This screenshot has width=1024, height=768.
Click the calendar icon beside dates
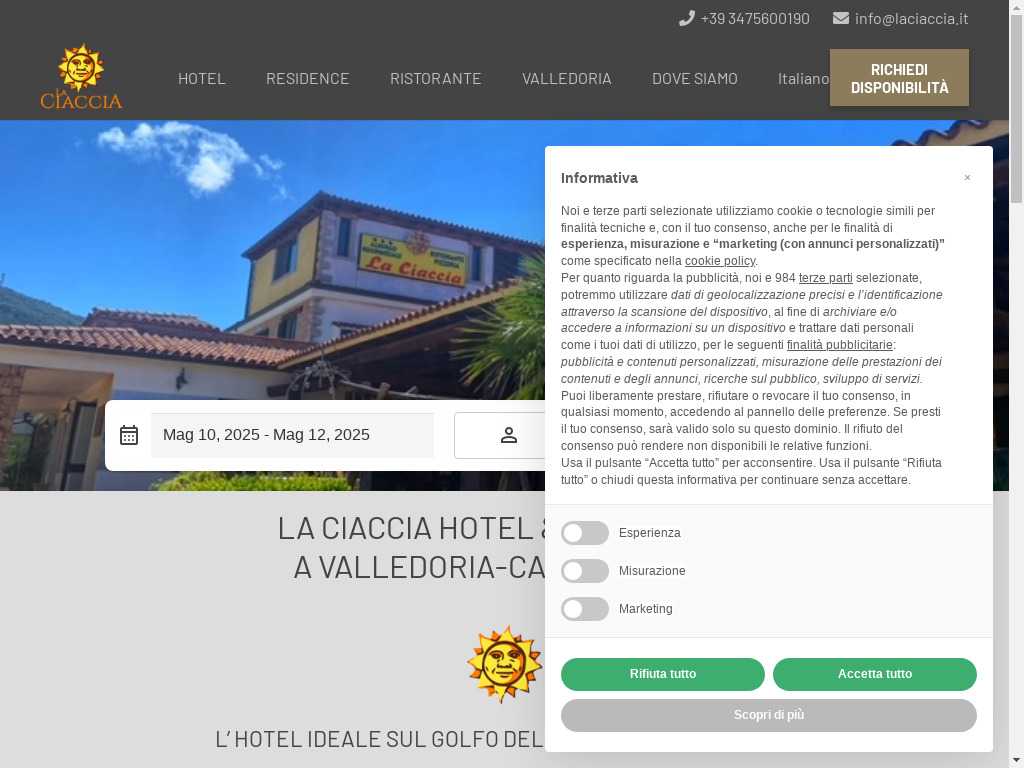point(129,435)
